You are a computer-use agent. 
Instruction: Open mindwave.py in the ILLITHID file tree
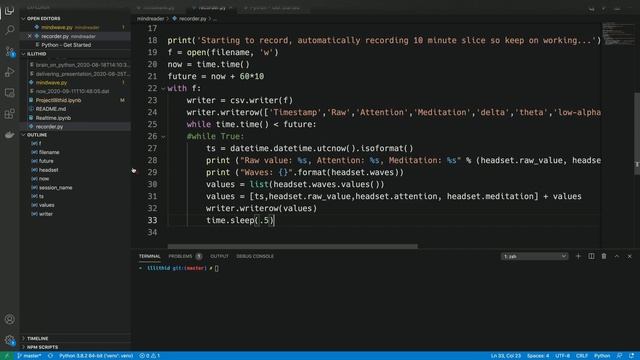tap(76, 82)
